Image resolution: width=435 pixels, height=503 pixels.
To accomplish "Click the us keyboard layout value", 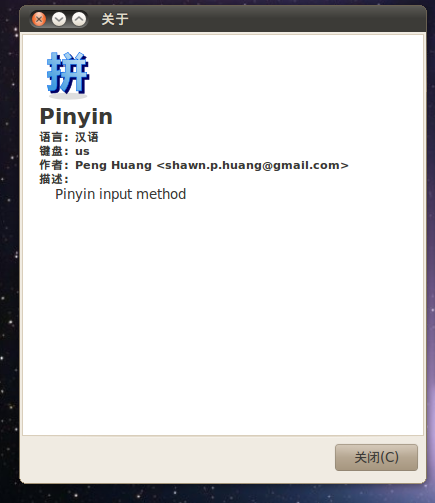I will point(82,151).
